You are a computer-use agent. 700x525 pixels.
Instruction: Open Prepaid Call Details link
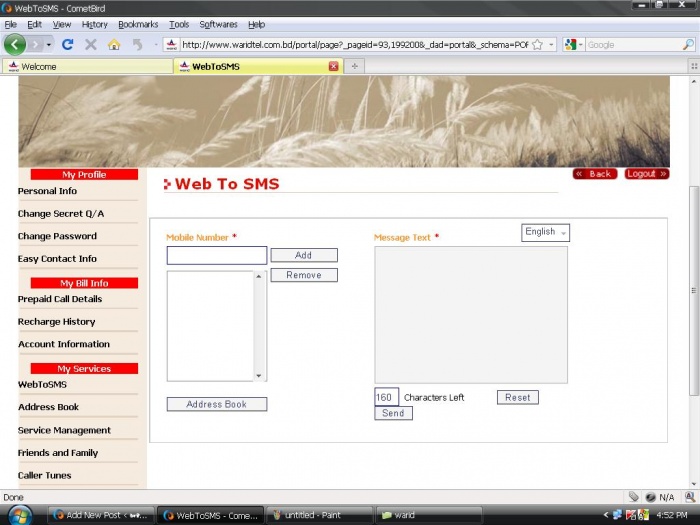tap(60, 299)
